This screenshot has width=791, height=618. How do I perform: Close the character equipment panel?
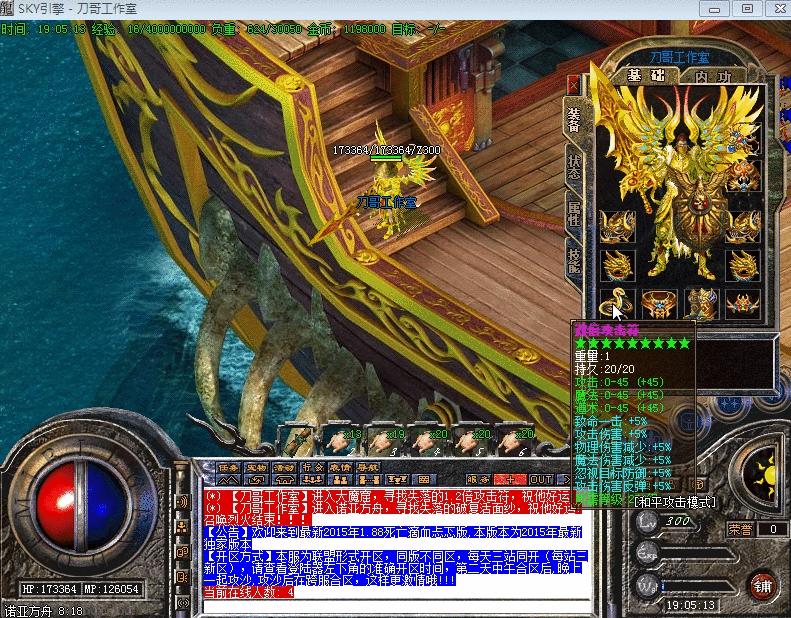tap(574, 85)
